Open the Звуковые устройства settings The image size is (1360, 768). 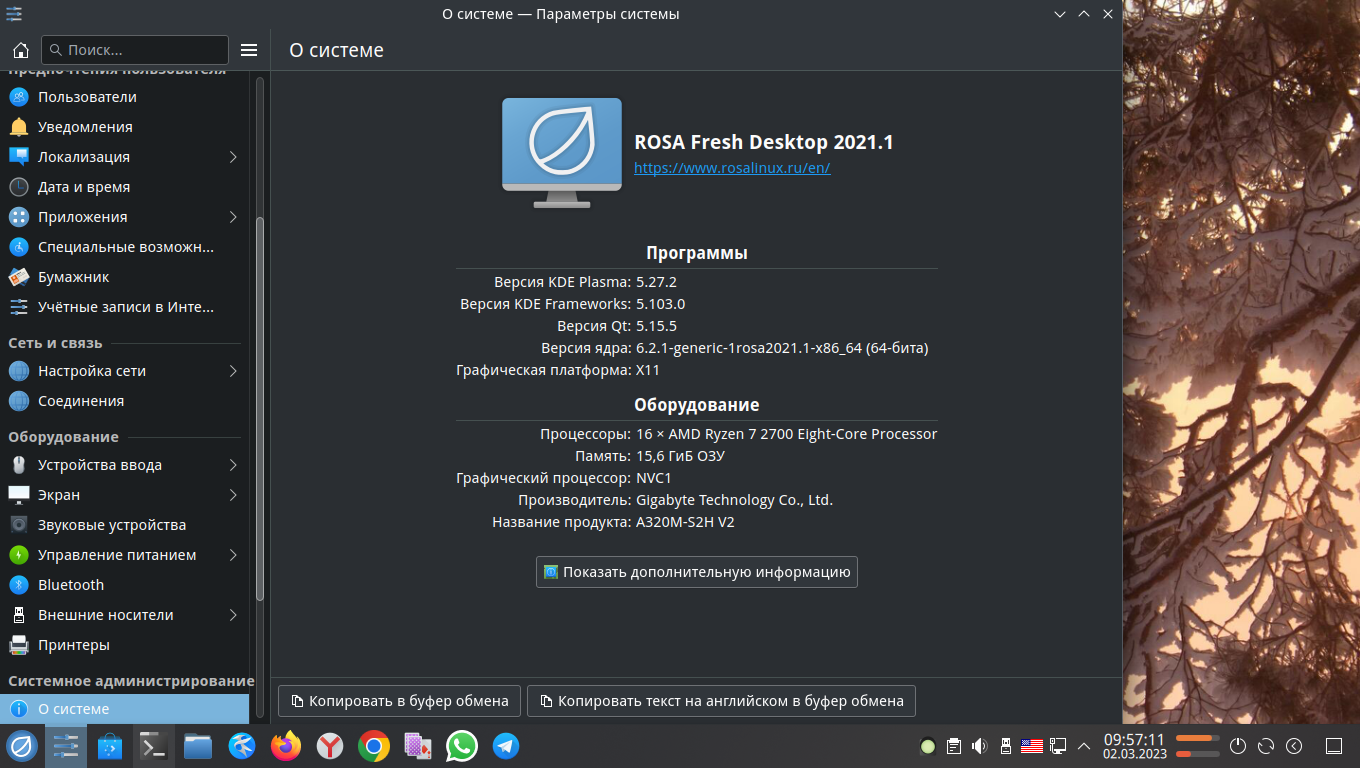[x=125, y=525]
